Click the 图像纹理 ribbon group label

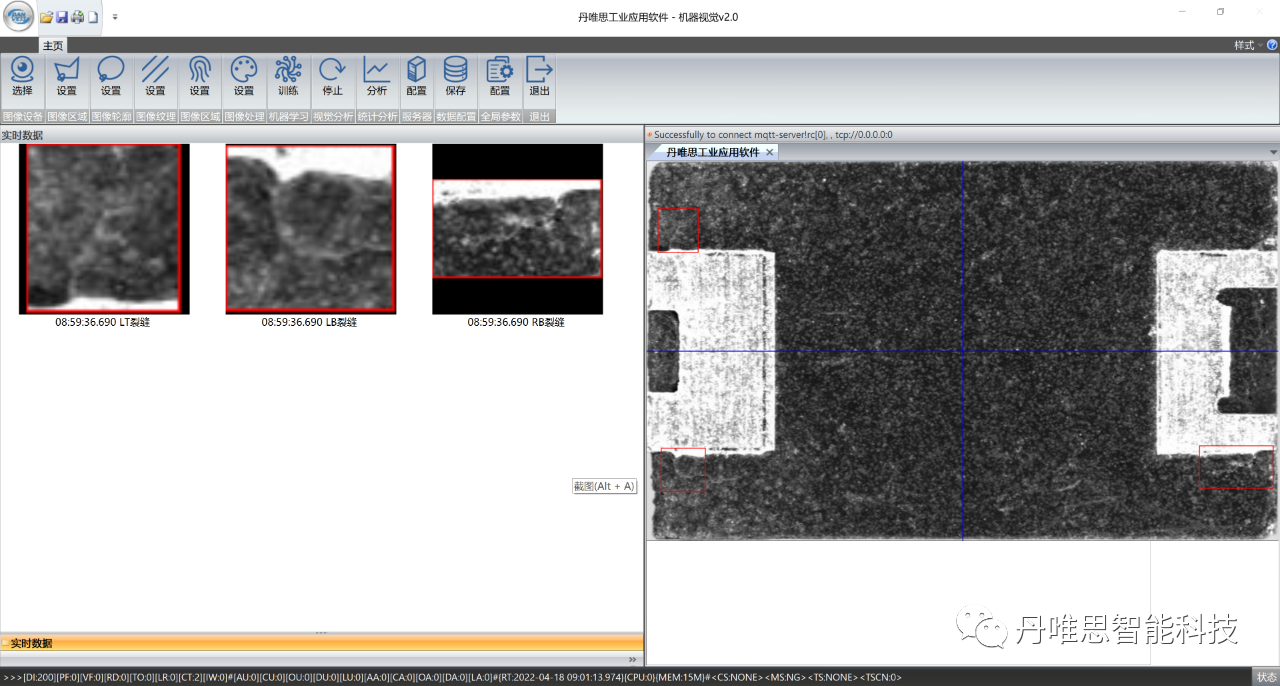click(x=155, y=116)
